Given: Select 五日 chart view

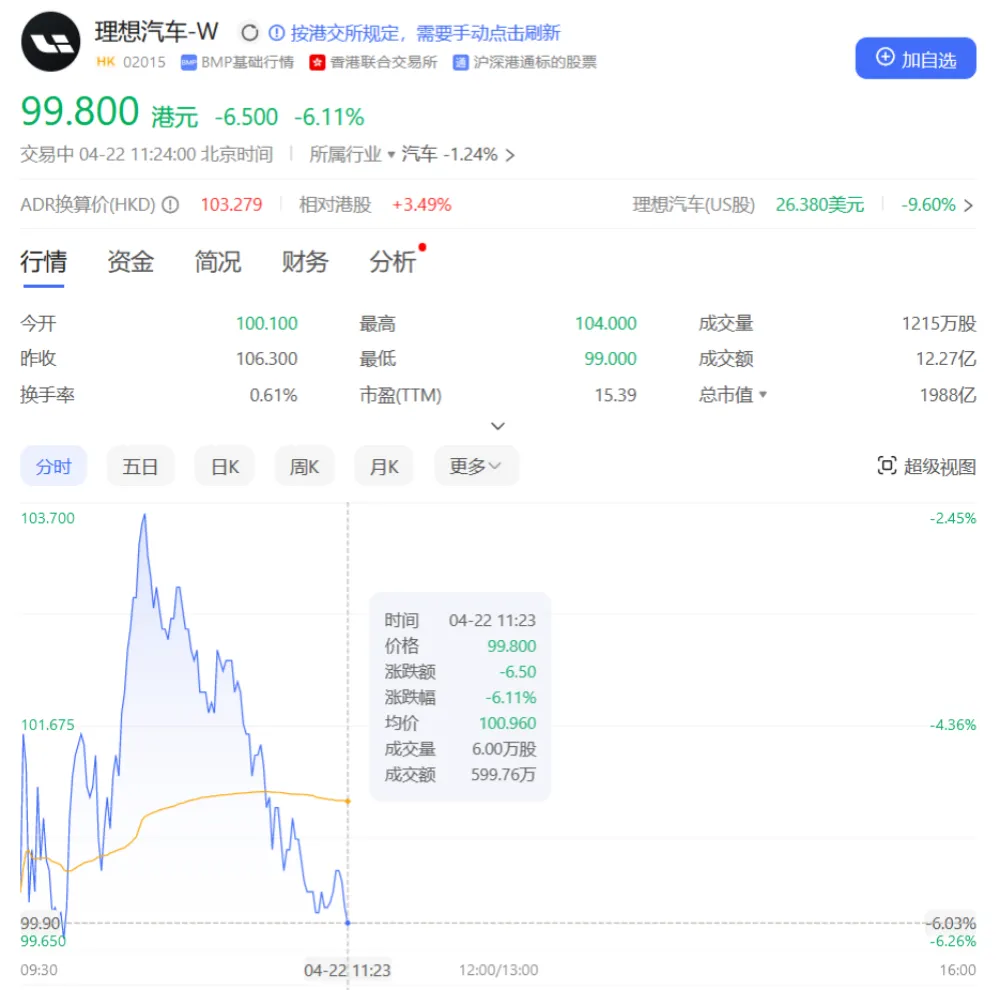Looking at the screenshot, I should [140, 466].
